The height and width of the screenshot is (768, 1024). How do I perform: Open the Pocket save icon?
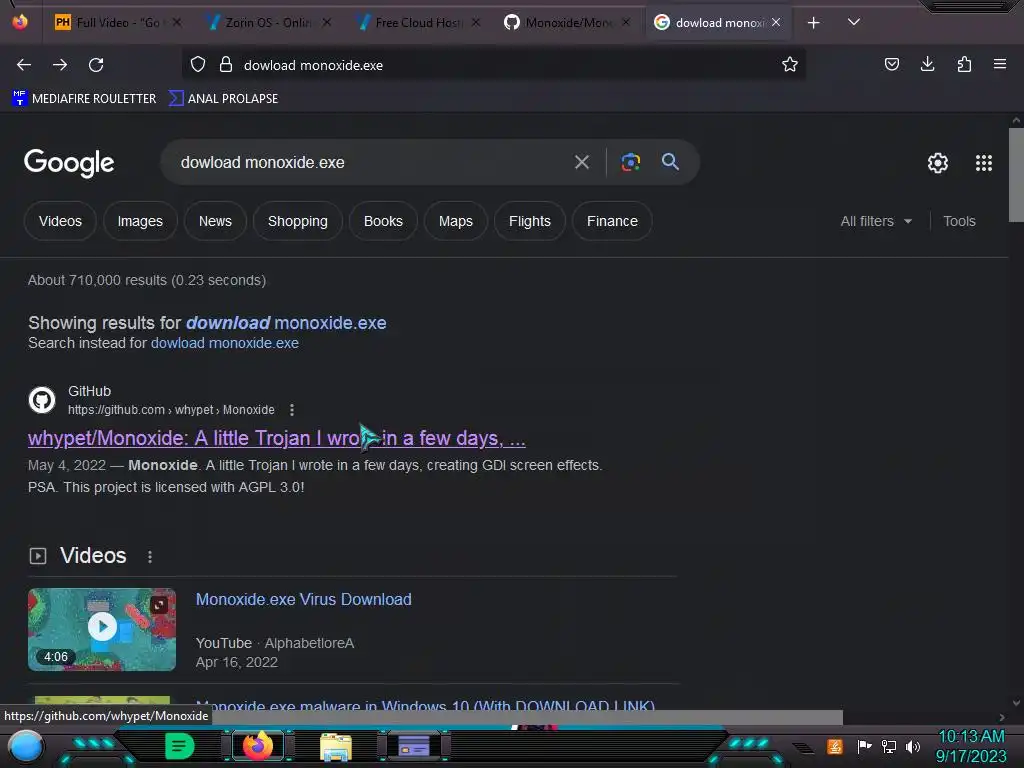[891, 64]
